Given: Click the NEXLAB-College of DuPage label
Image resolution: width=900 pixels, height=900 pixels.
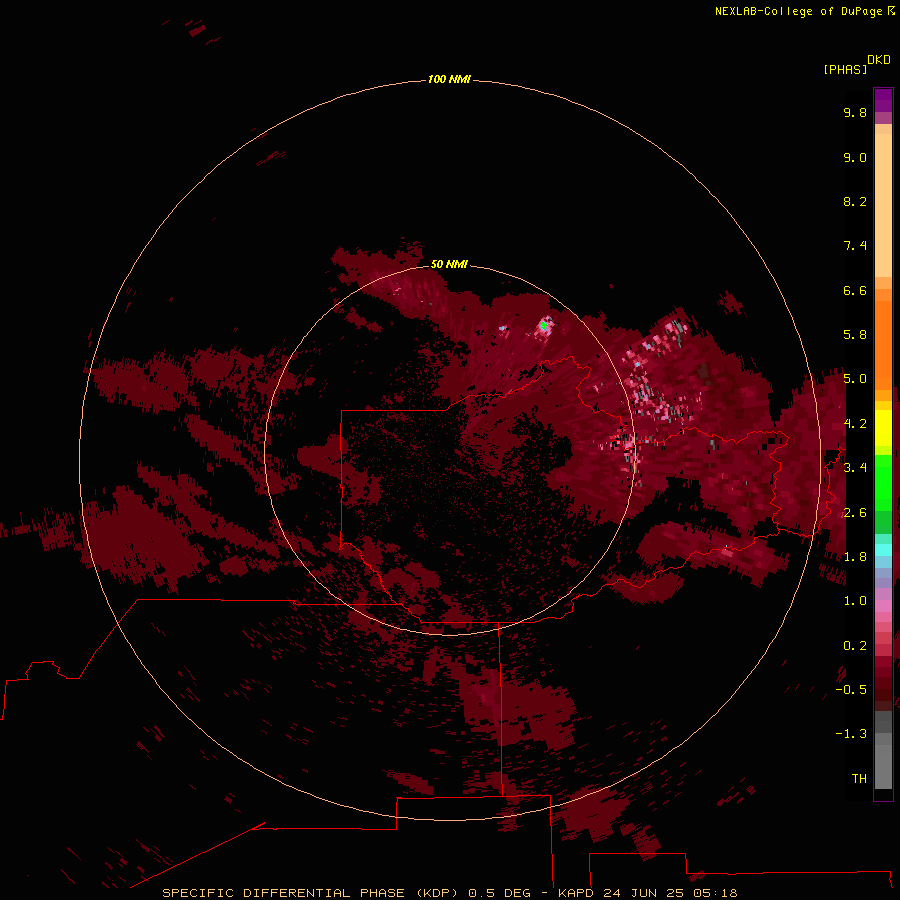Looking at the screenshot, I should [x=798, y=11].
